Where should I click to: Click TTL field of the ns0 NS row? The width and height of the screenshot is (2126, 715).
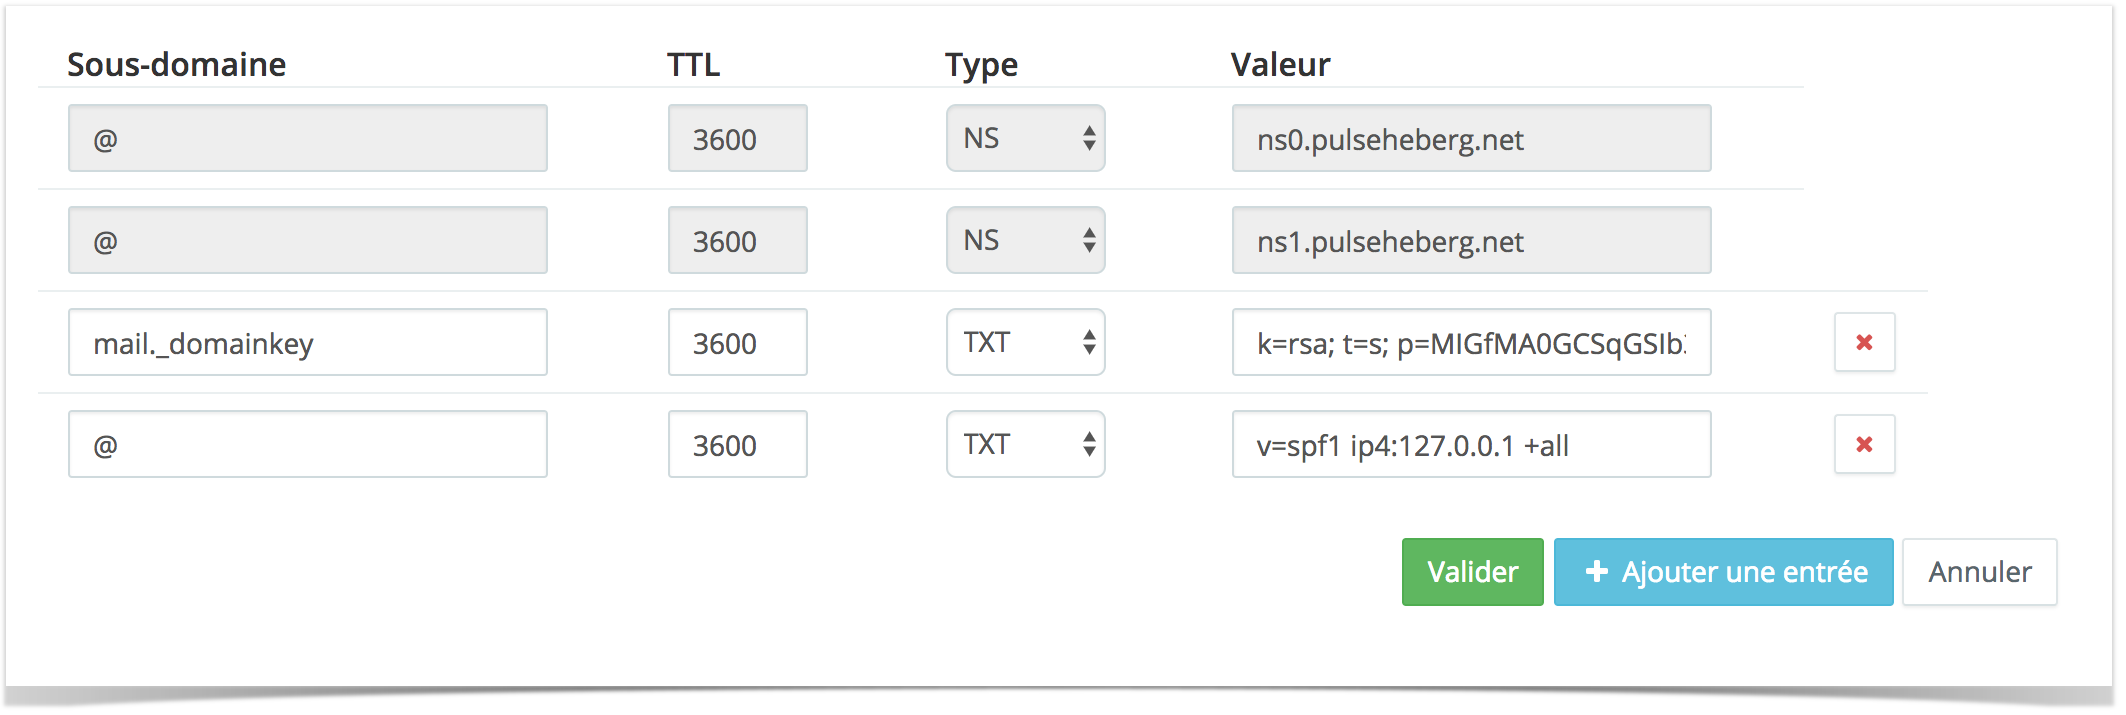click(738, 138)
